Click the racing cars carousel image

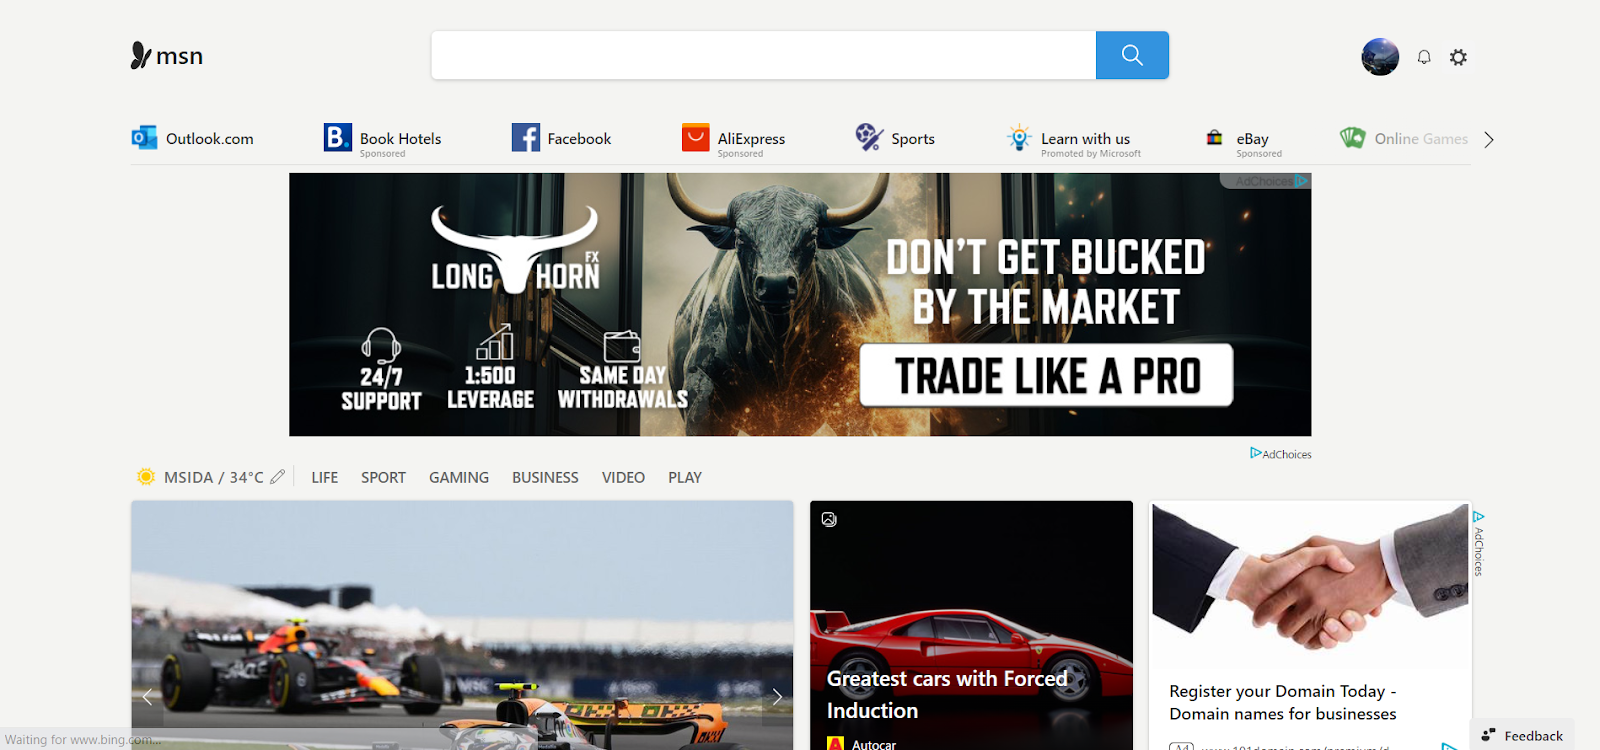462,625
